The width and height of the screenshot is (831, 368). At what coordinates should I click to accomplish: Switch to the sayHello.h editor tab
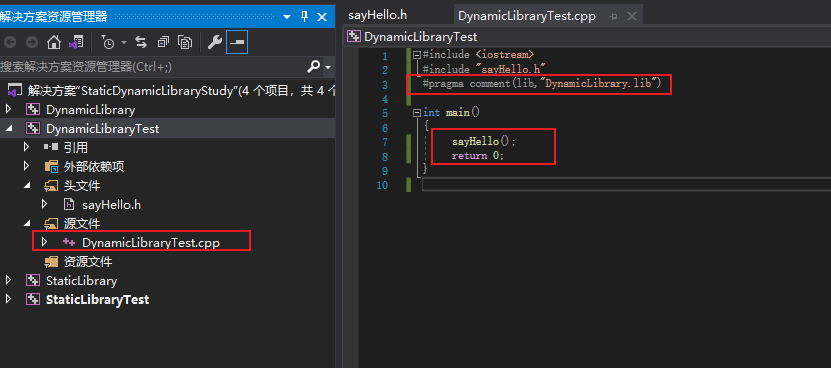pyautogui.click(x=377, y=15)
